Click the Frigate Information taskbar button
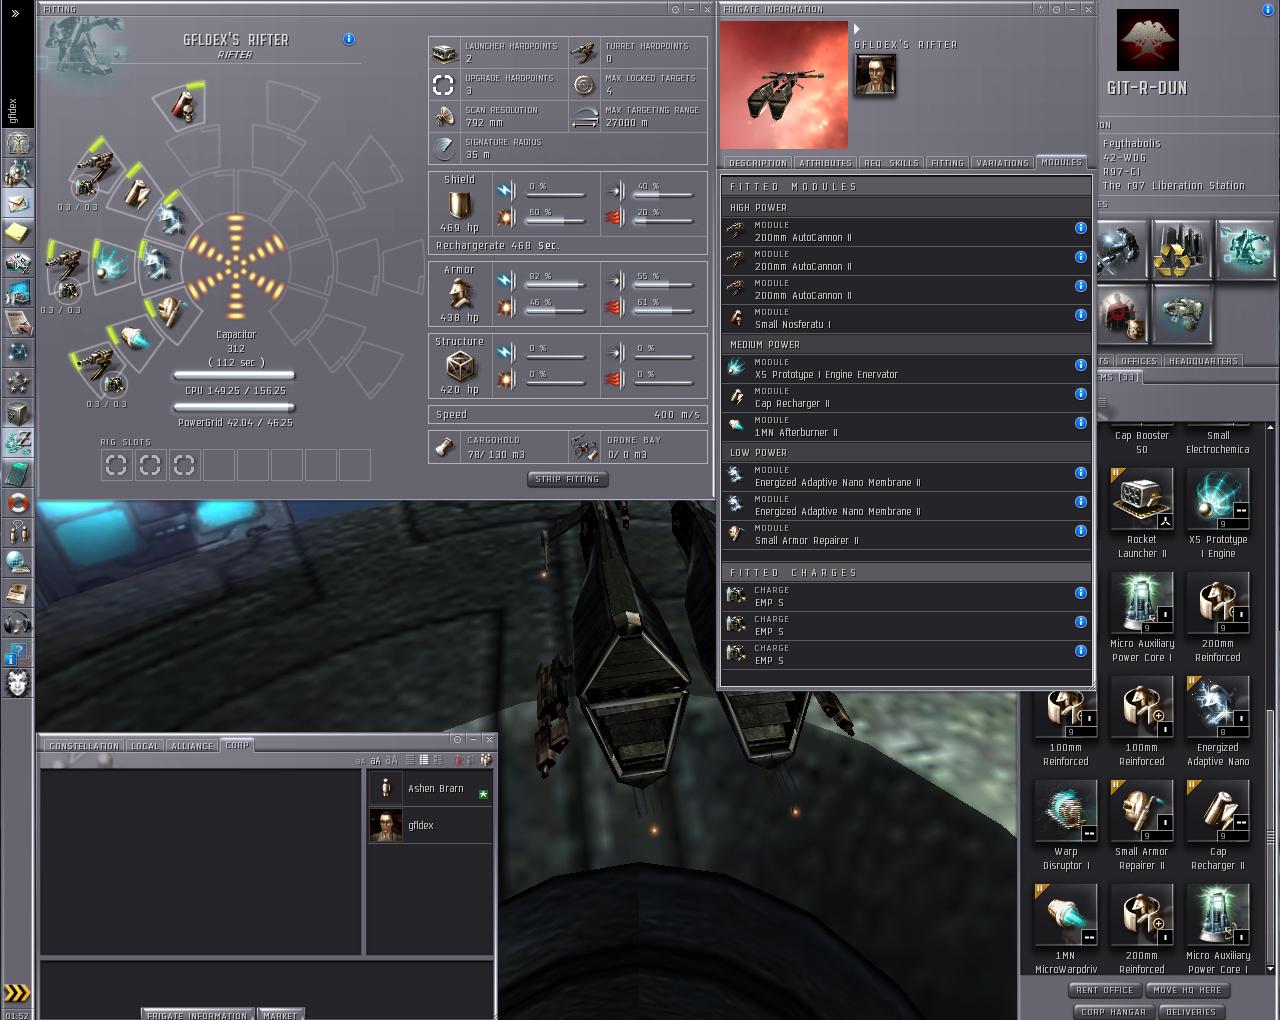Viewport: 1280px width, 1020px height. coord(197,1014)
